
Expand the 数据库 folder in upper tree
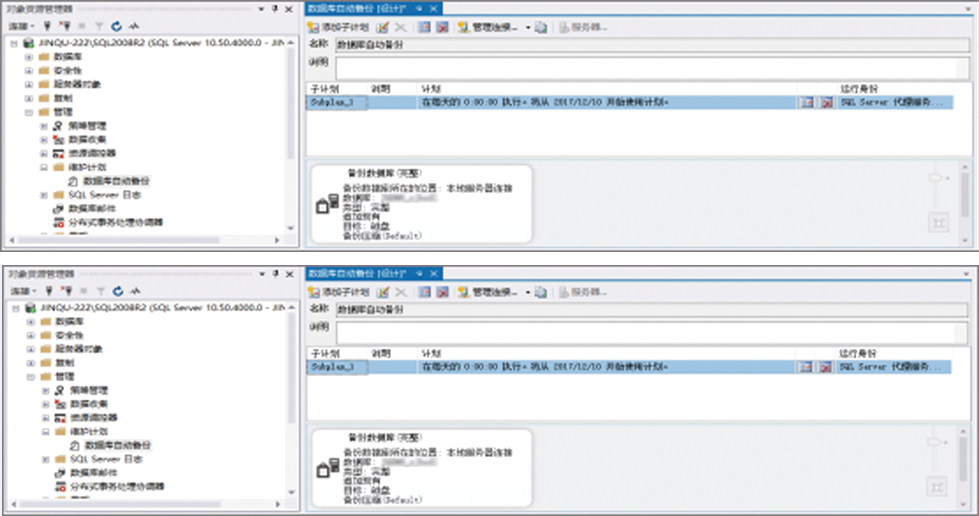(x=29, y=57)
